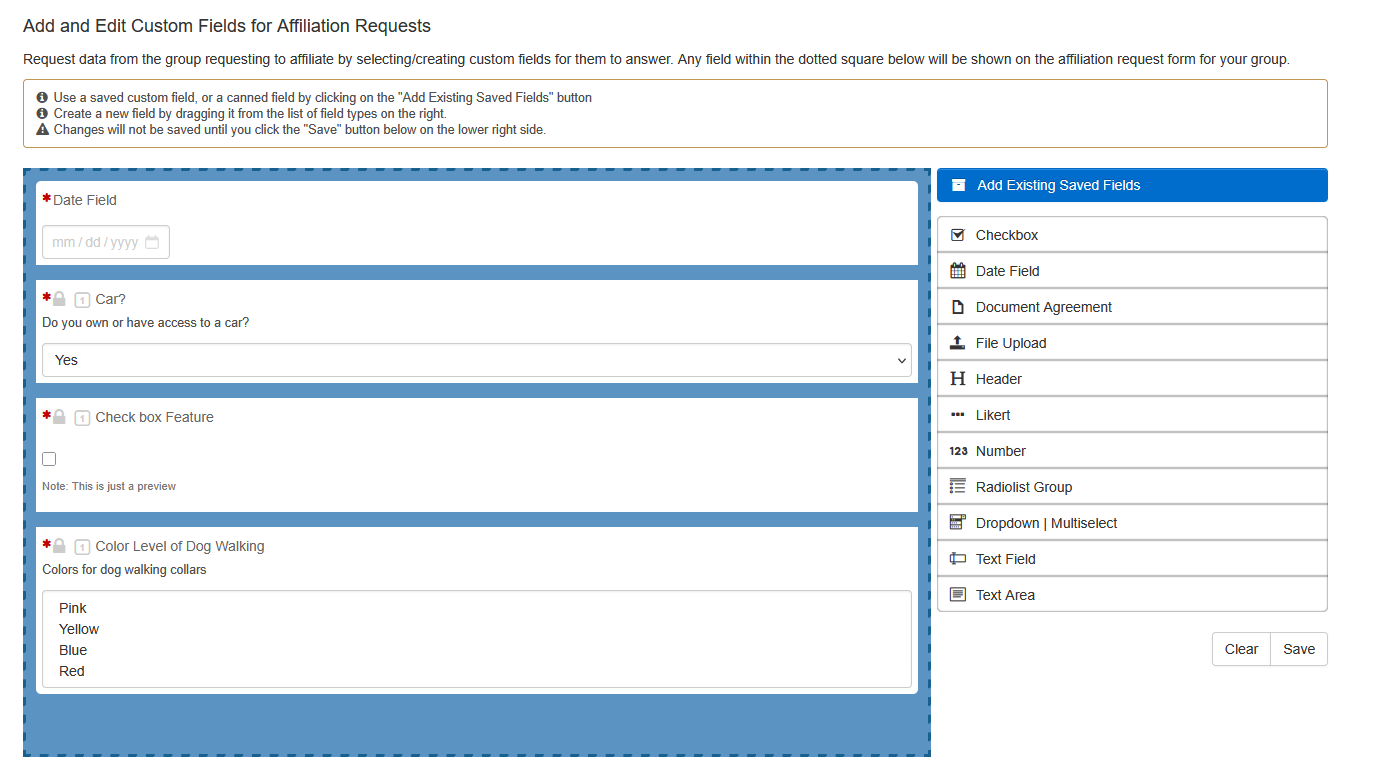Click the number badge beside Check box Feature
1392x765 pixels.
[82, 418]
